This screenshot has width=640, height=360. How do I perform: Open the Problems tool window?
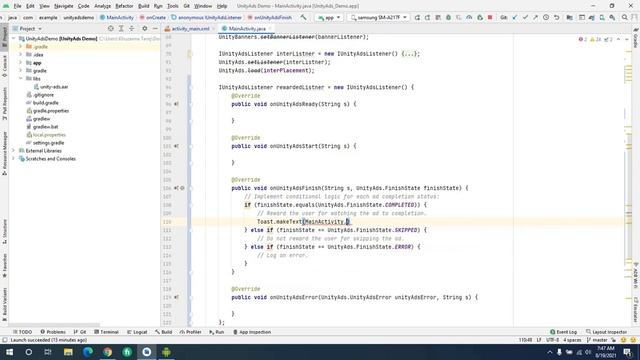click(53, 332)
